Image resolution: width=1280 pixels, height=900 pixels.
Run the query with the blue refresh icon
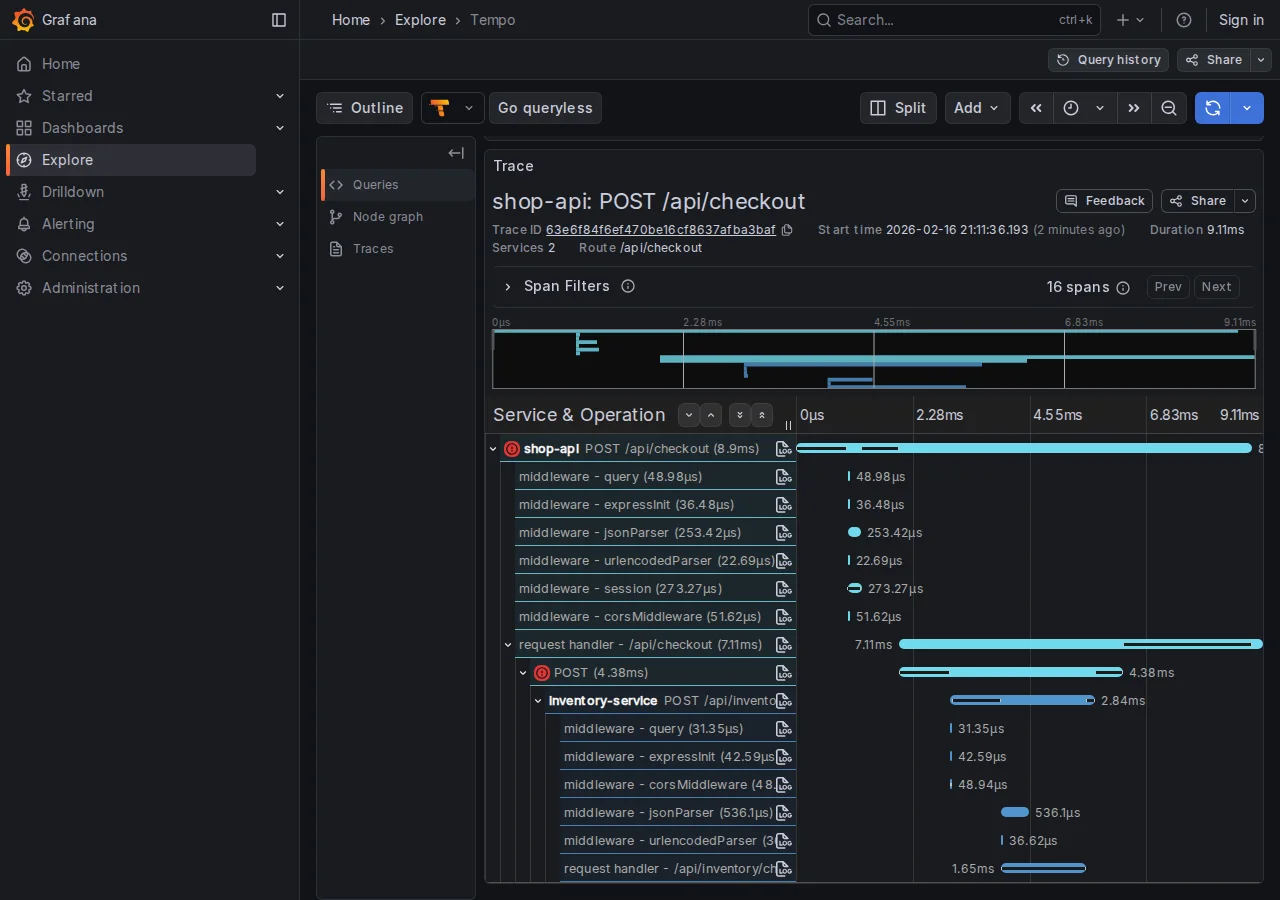1212,108
